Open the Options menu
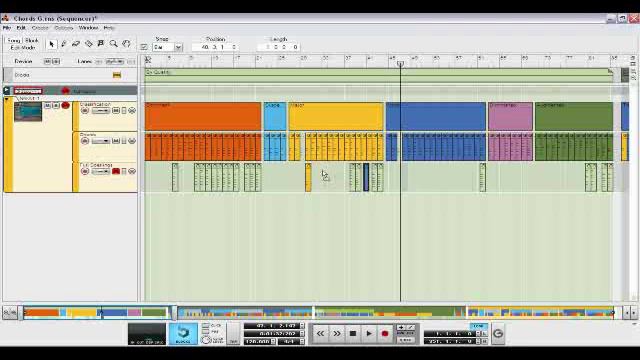 pyautogui.click(x=64, y=28)
